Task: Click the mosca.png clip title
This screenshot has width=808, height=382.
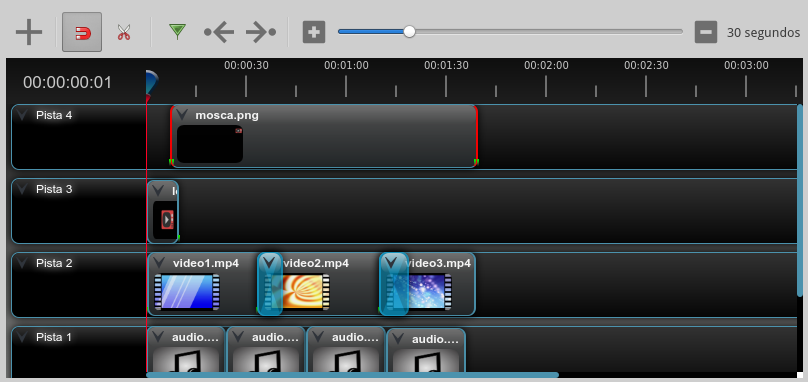Action: (x=227, y=115)
